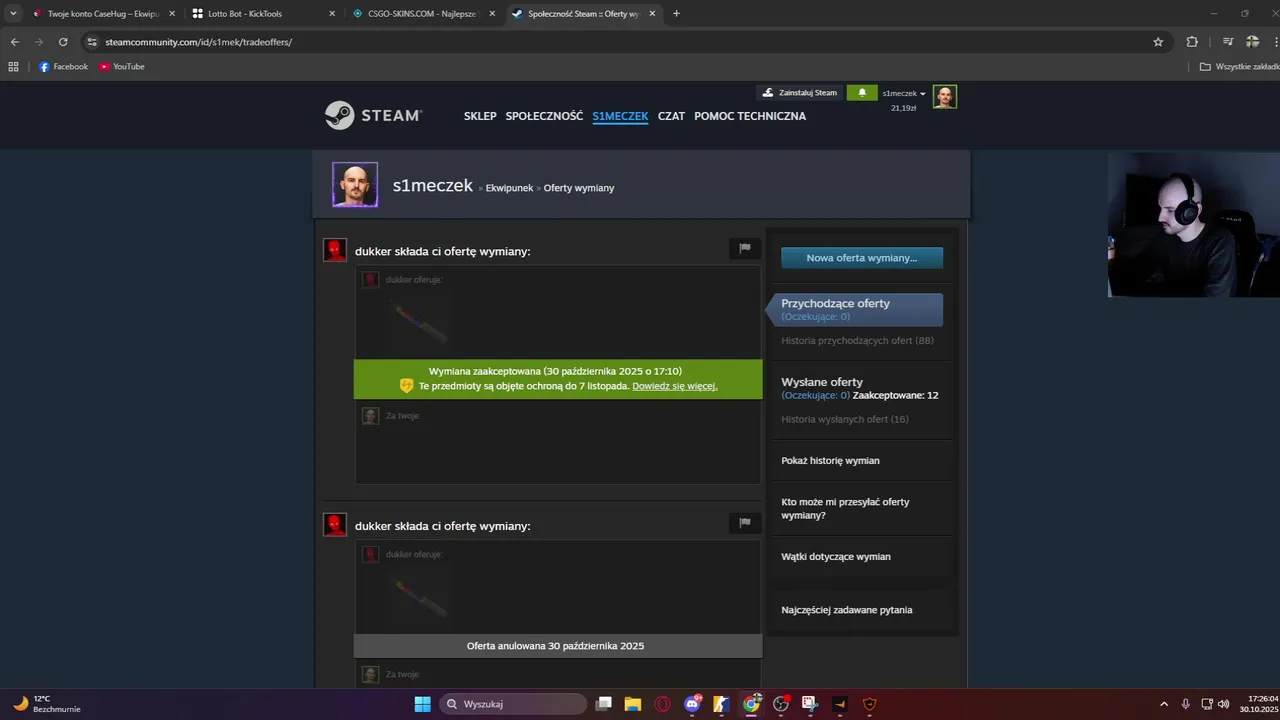The image size is (1280, 720).
Task: Bookmark this page with the star icon
Action: 1158,42
